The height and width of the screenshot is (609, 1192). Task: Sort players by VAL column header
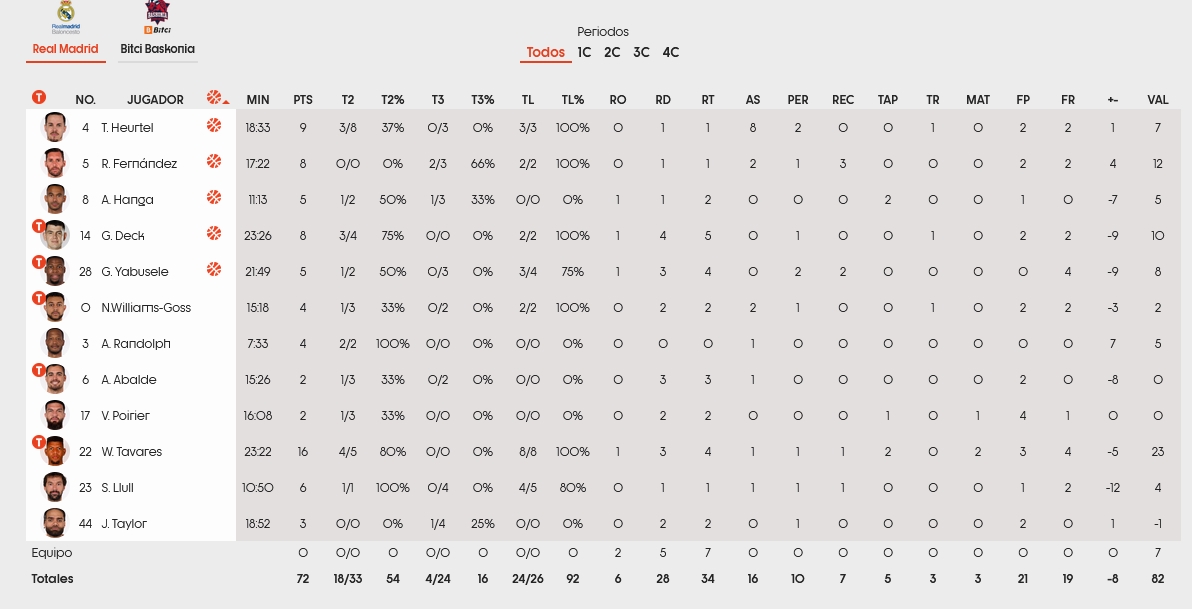pos(1158,100)
